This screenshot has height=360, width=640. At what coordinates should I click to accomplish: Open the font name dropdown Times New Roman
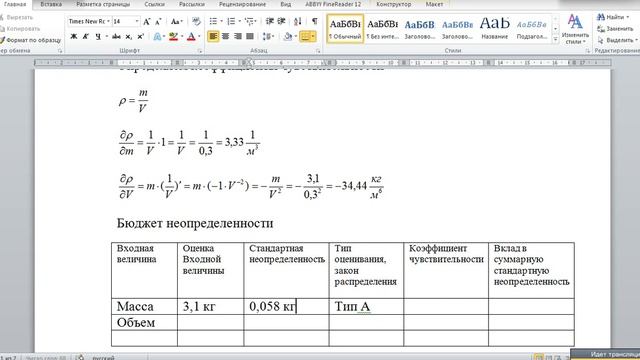click(109, 22)
